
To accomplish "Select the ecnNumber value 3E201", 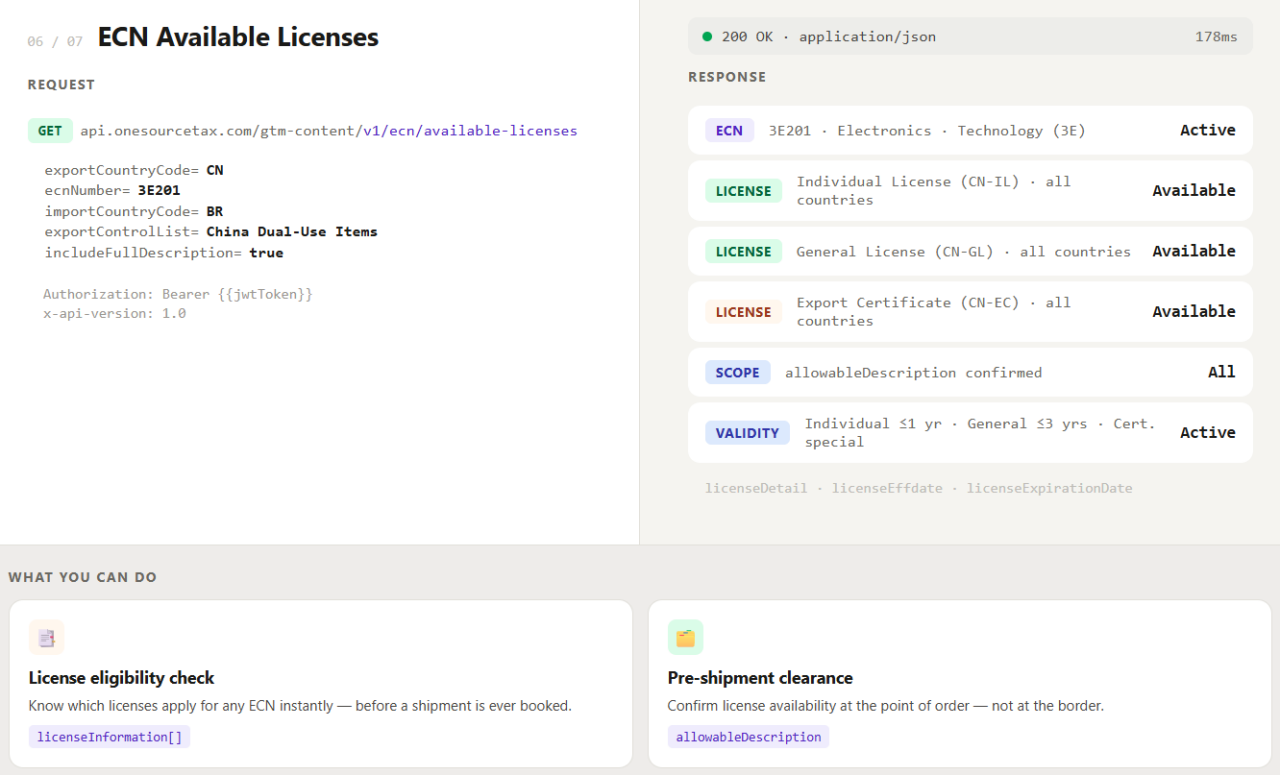I will click(159, 190).
